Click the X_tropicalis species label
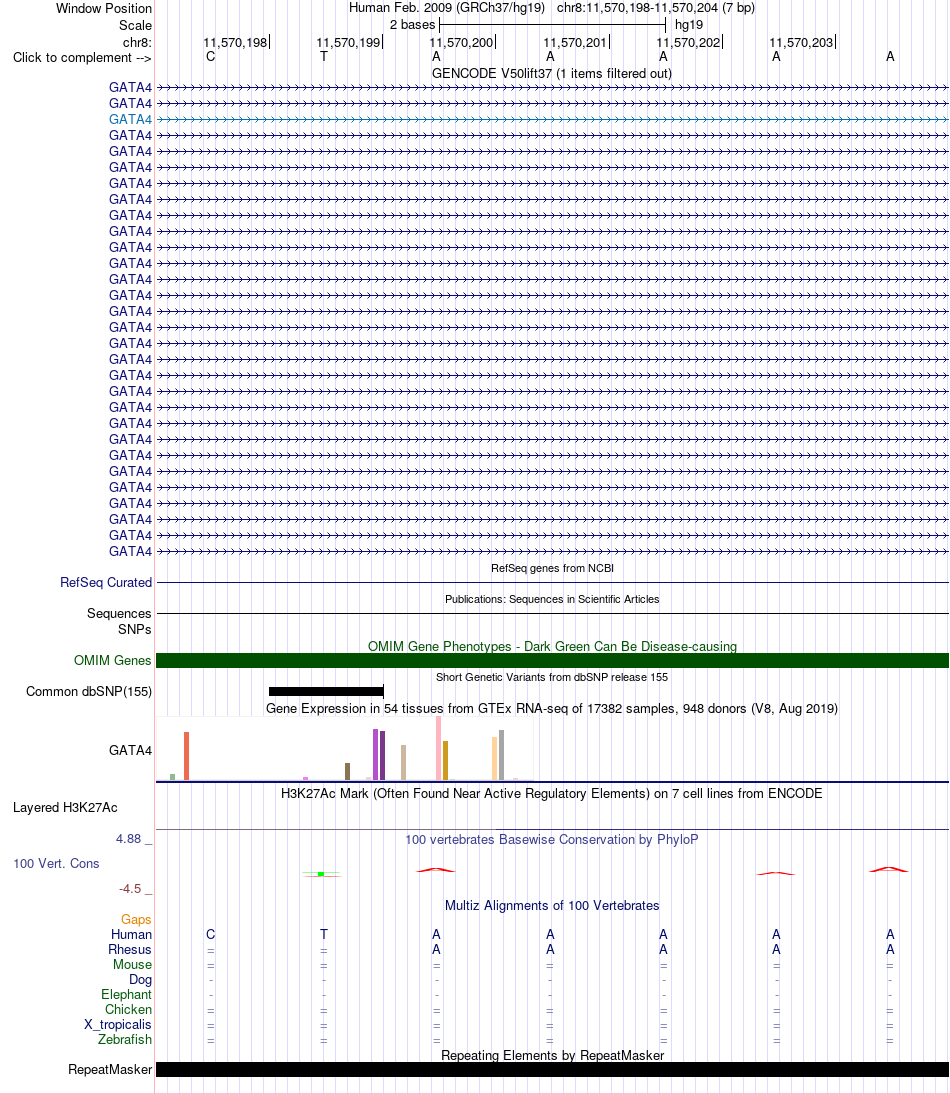Image resolution: width=950 pixels, height=1093 pixels. [118, 1024]
